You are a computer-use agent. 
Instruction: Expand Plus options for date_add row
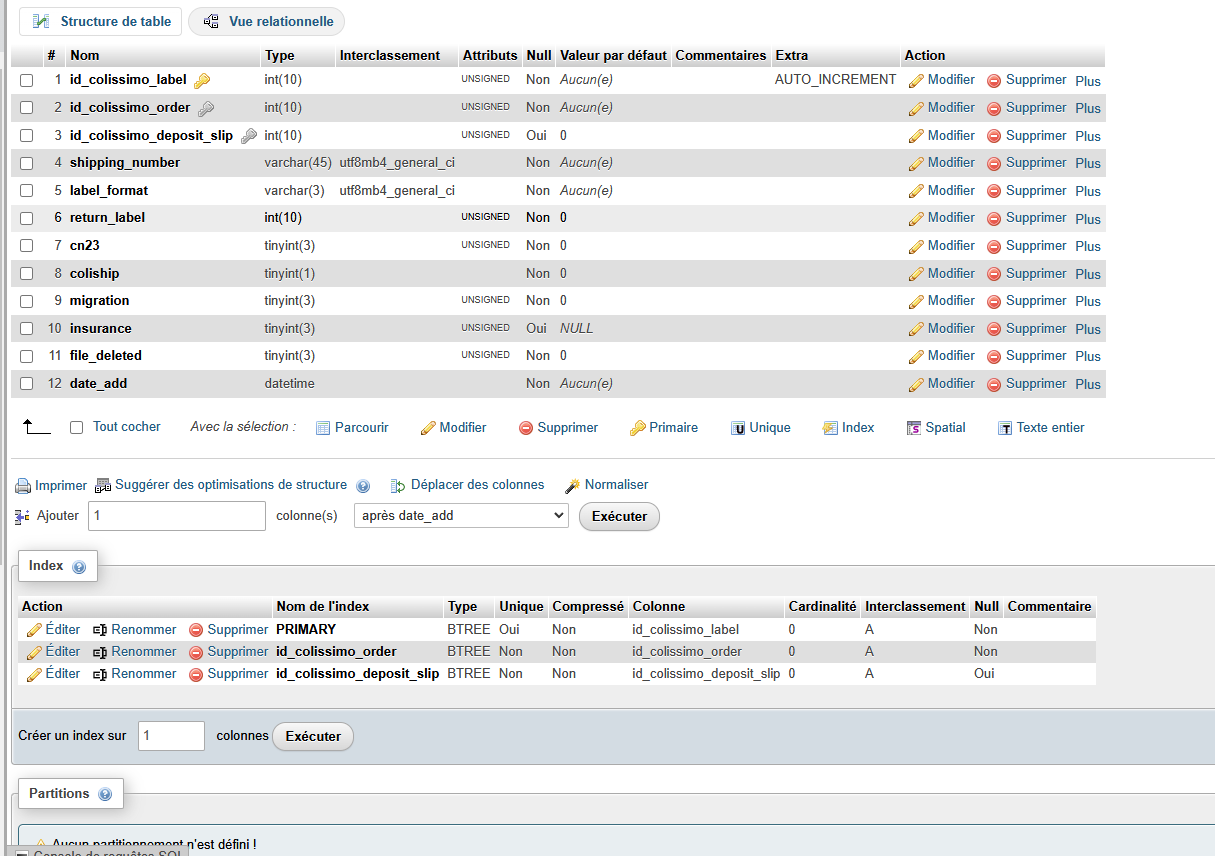pos(1088,384)
